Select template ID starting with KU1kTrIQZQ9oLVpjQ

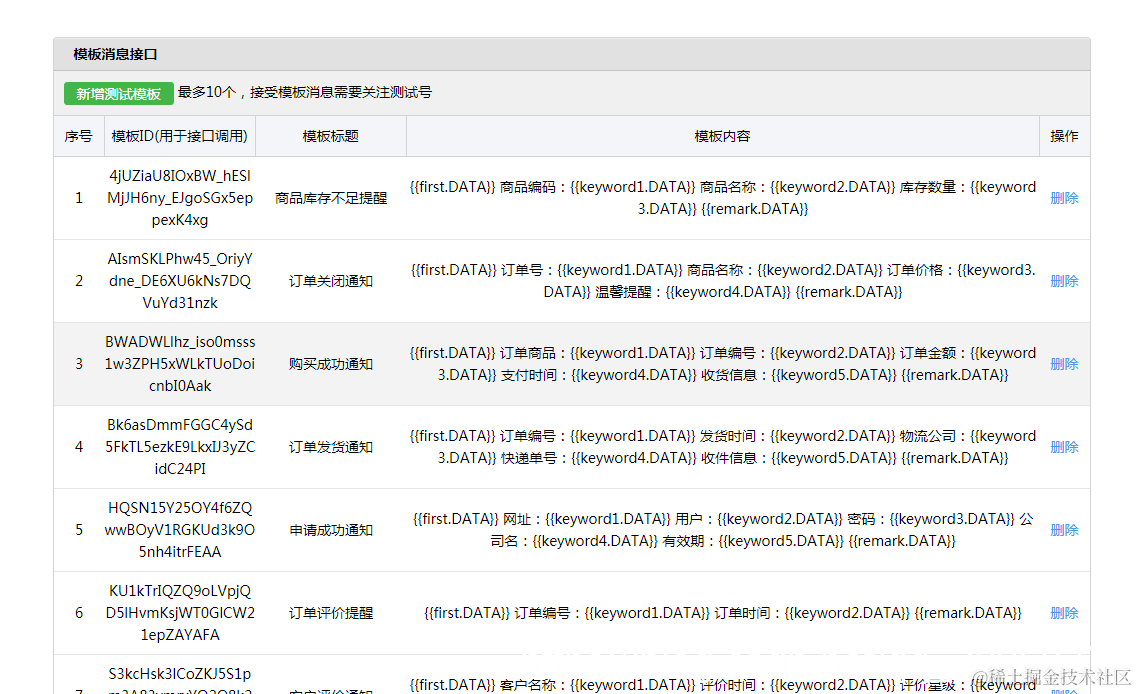click(x=180, y=613)
